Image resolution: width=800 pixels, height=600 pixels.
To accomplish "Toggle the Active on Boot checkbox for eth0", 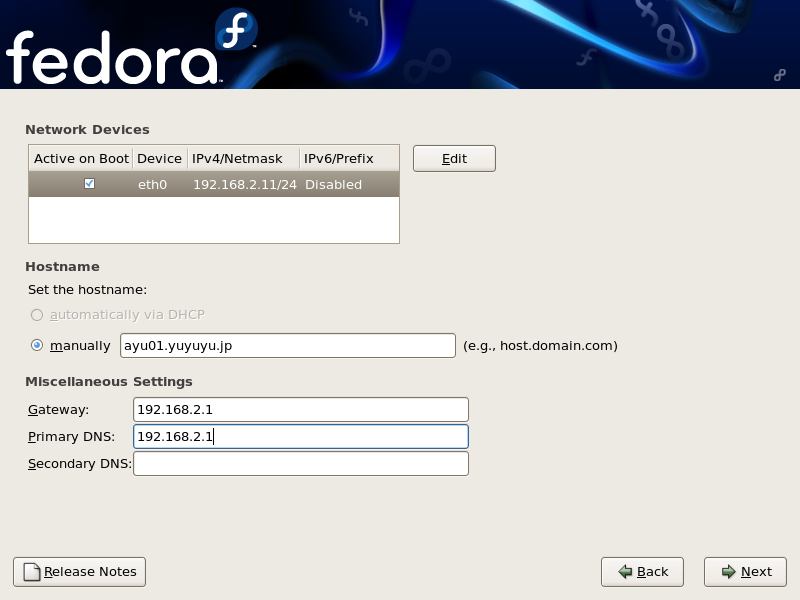I will [x=89, y=184].
